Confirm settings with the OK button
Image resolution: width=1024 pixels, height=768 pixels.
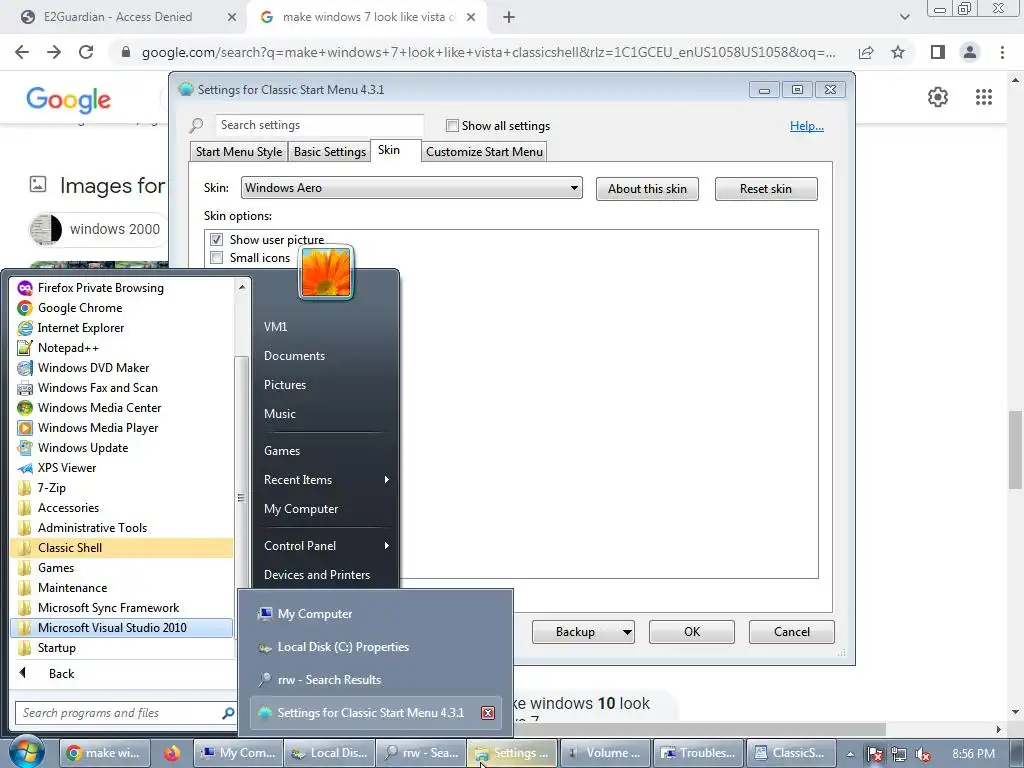pyautogui.click(x=692, y=632)
